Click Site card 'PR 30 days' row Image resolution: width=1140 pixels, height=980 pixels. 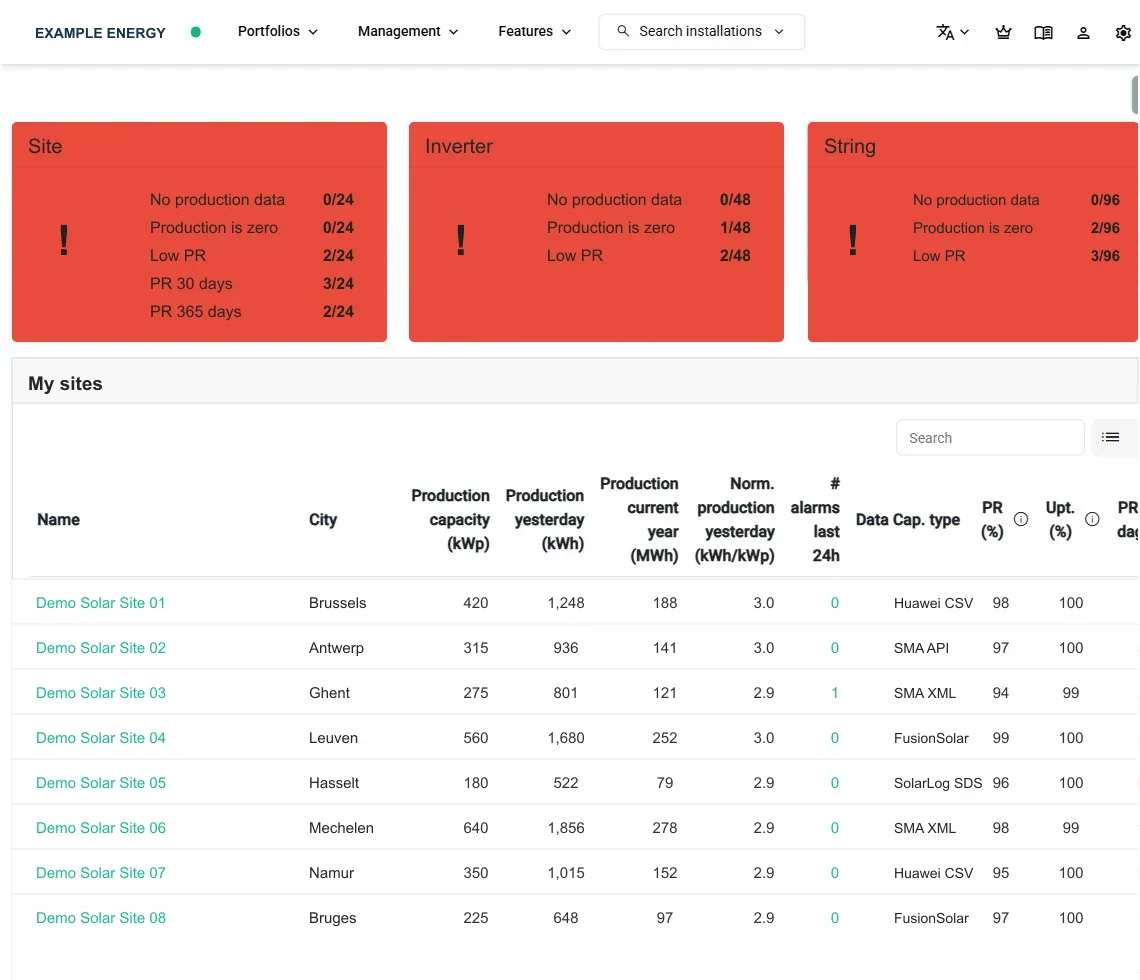tap(252, 284)
